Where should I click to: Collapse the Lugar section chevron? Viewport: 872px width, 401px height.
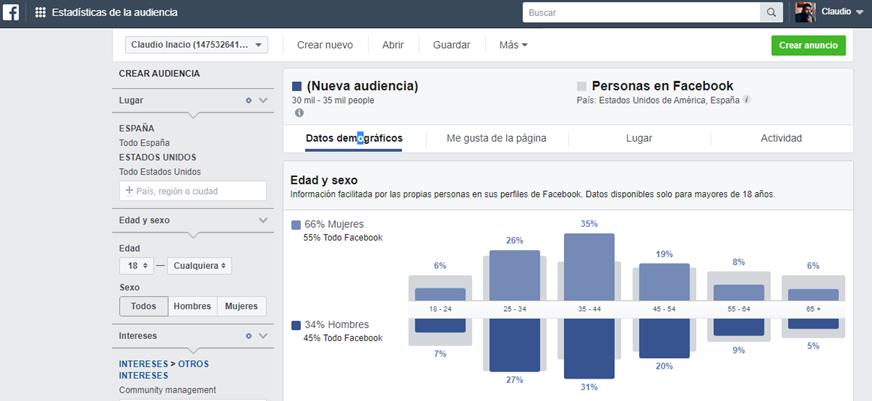[x=263, y=101]
